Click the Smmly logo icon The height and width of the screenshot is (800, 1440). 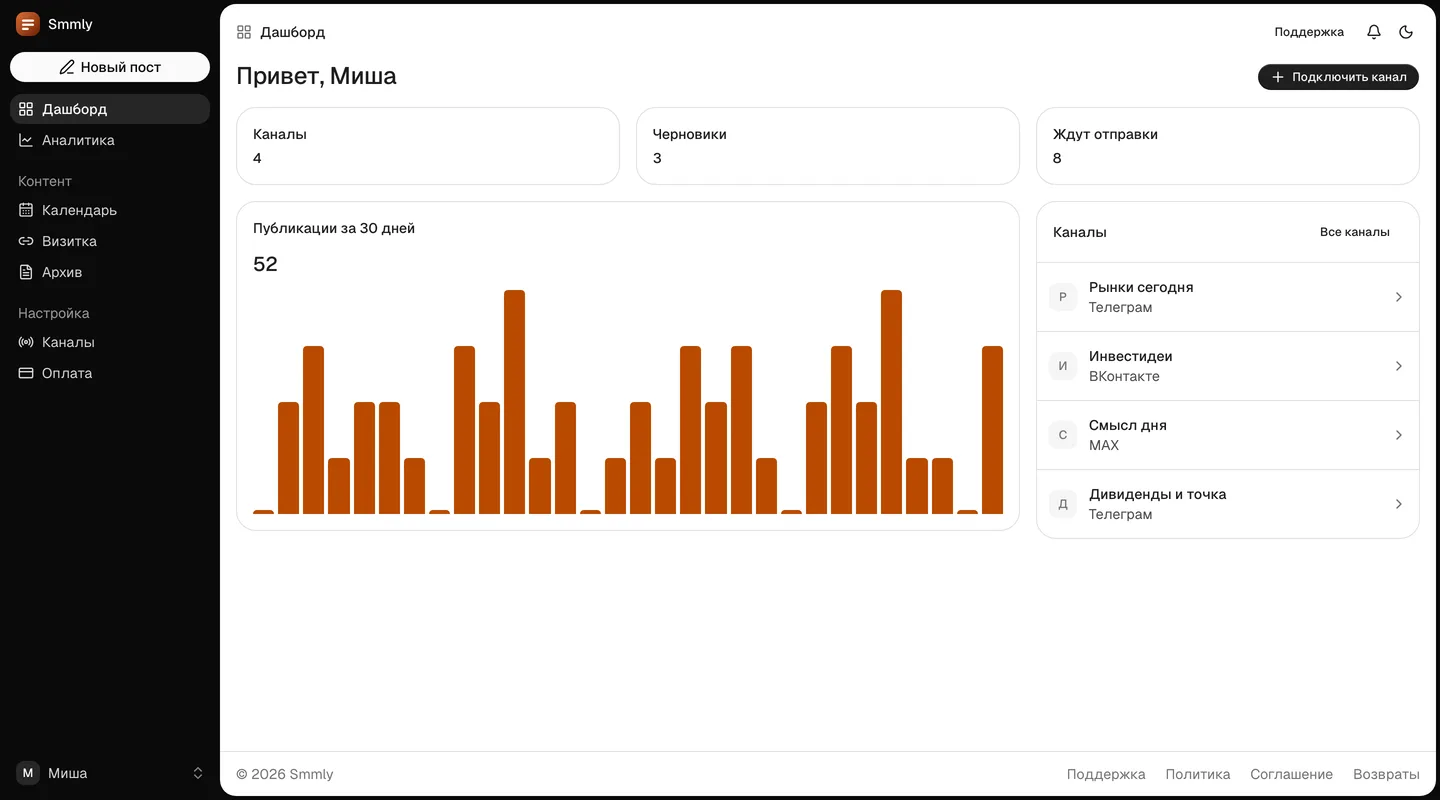tap(28, 24)
